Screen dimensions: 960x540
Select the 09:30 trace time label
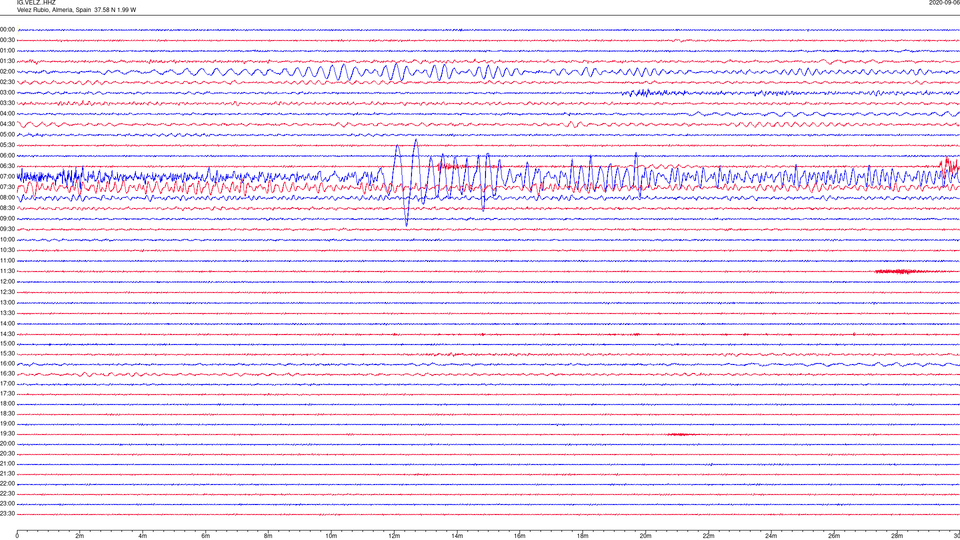coord(8,229)
